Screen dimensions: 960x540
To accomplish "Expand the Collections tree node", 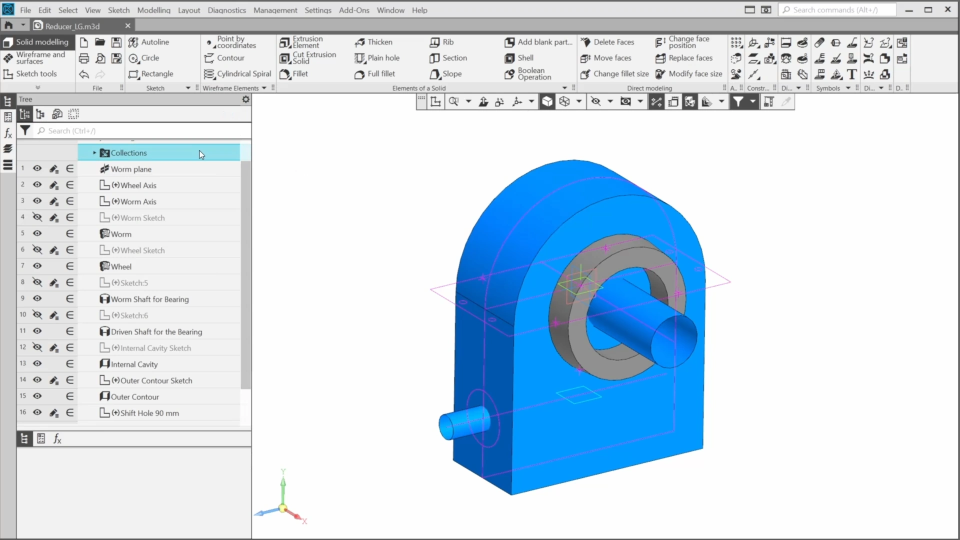I will [x=95, y=153].
